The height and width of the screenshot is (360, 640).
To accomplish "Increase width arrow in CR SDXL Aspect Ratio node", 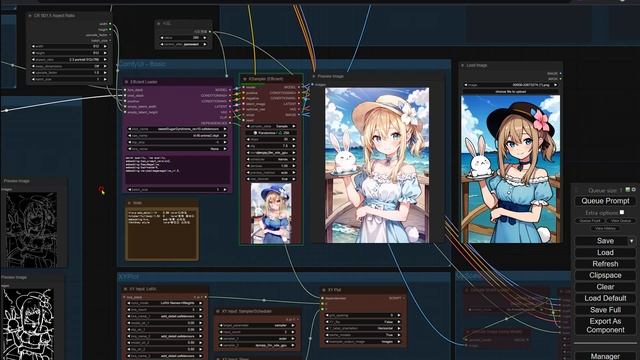I will click(105, 47).
